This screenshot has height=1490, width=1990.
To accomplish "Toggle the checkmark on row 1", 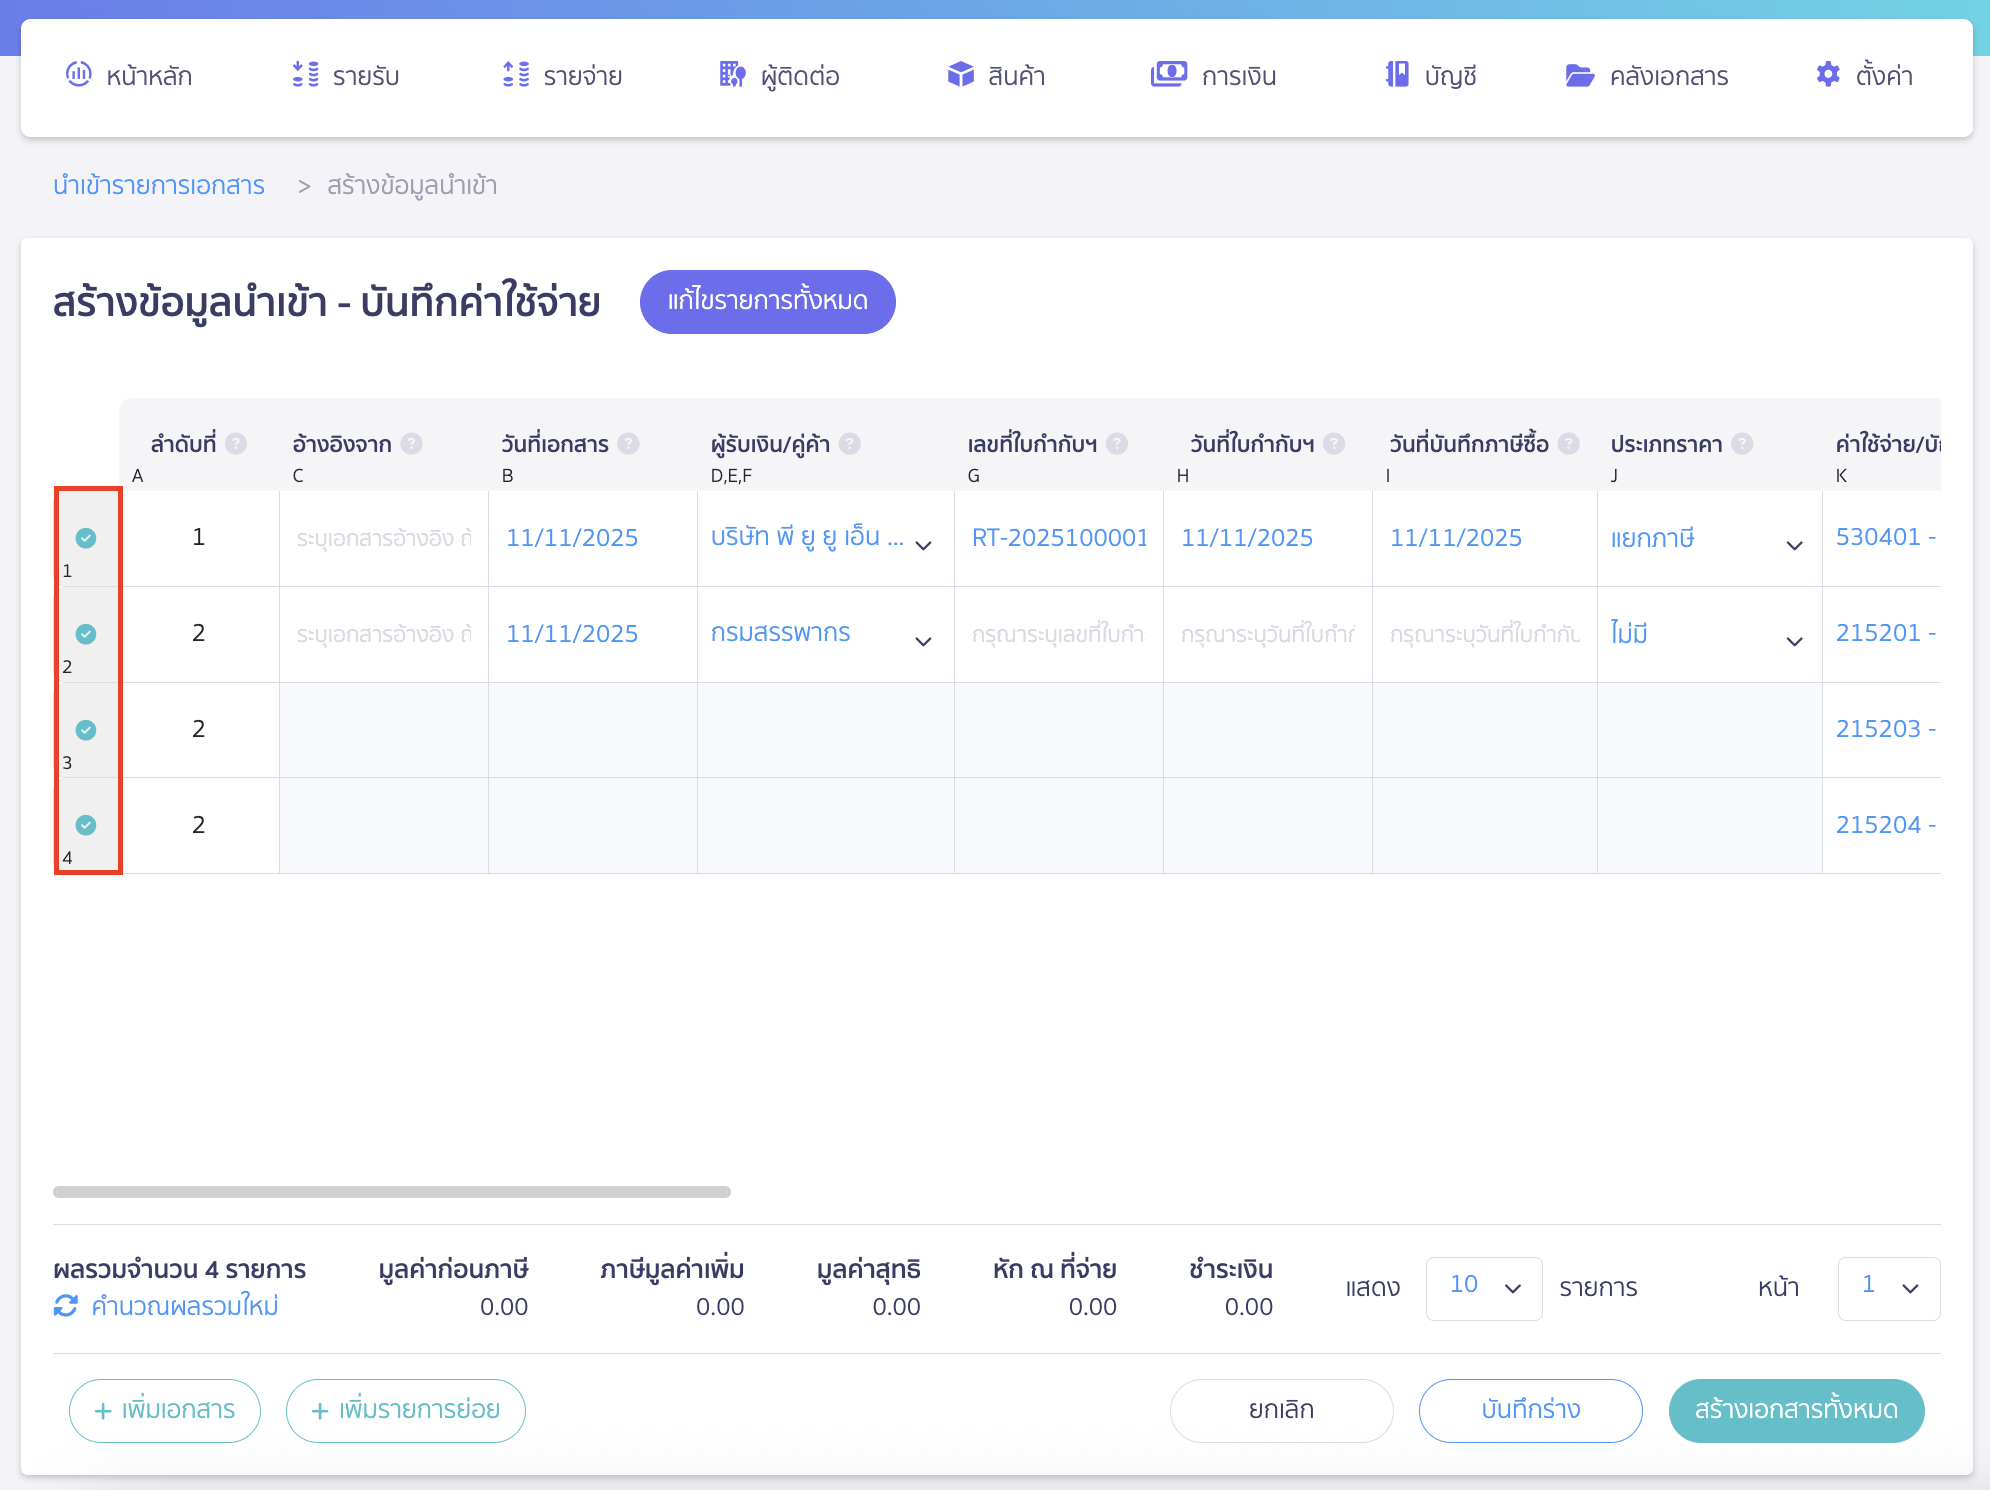I will click(87, 538).
